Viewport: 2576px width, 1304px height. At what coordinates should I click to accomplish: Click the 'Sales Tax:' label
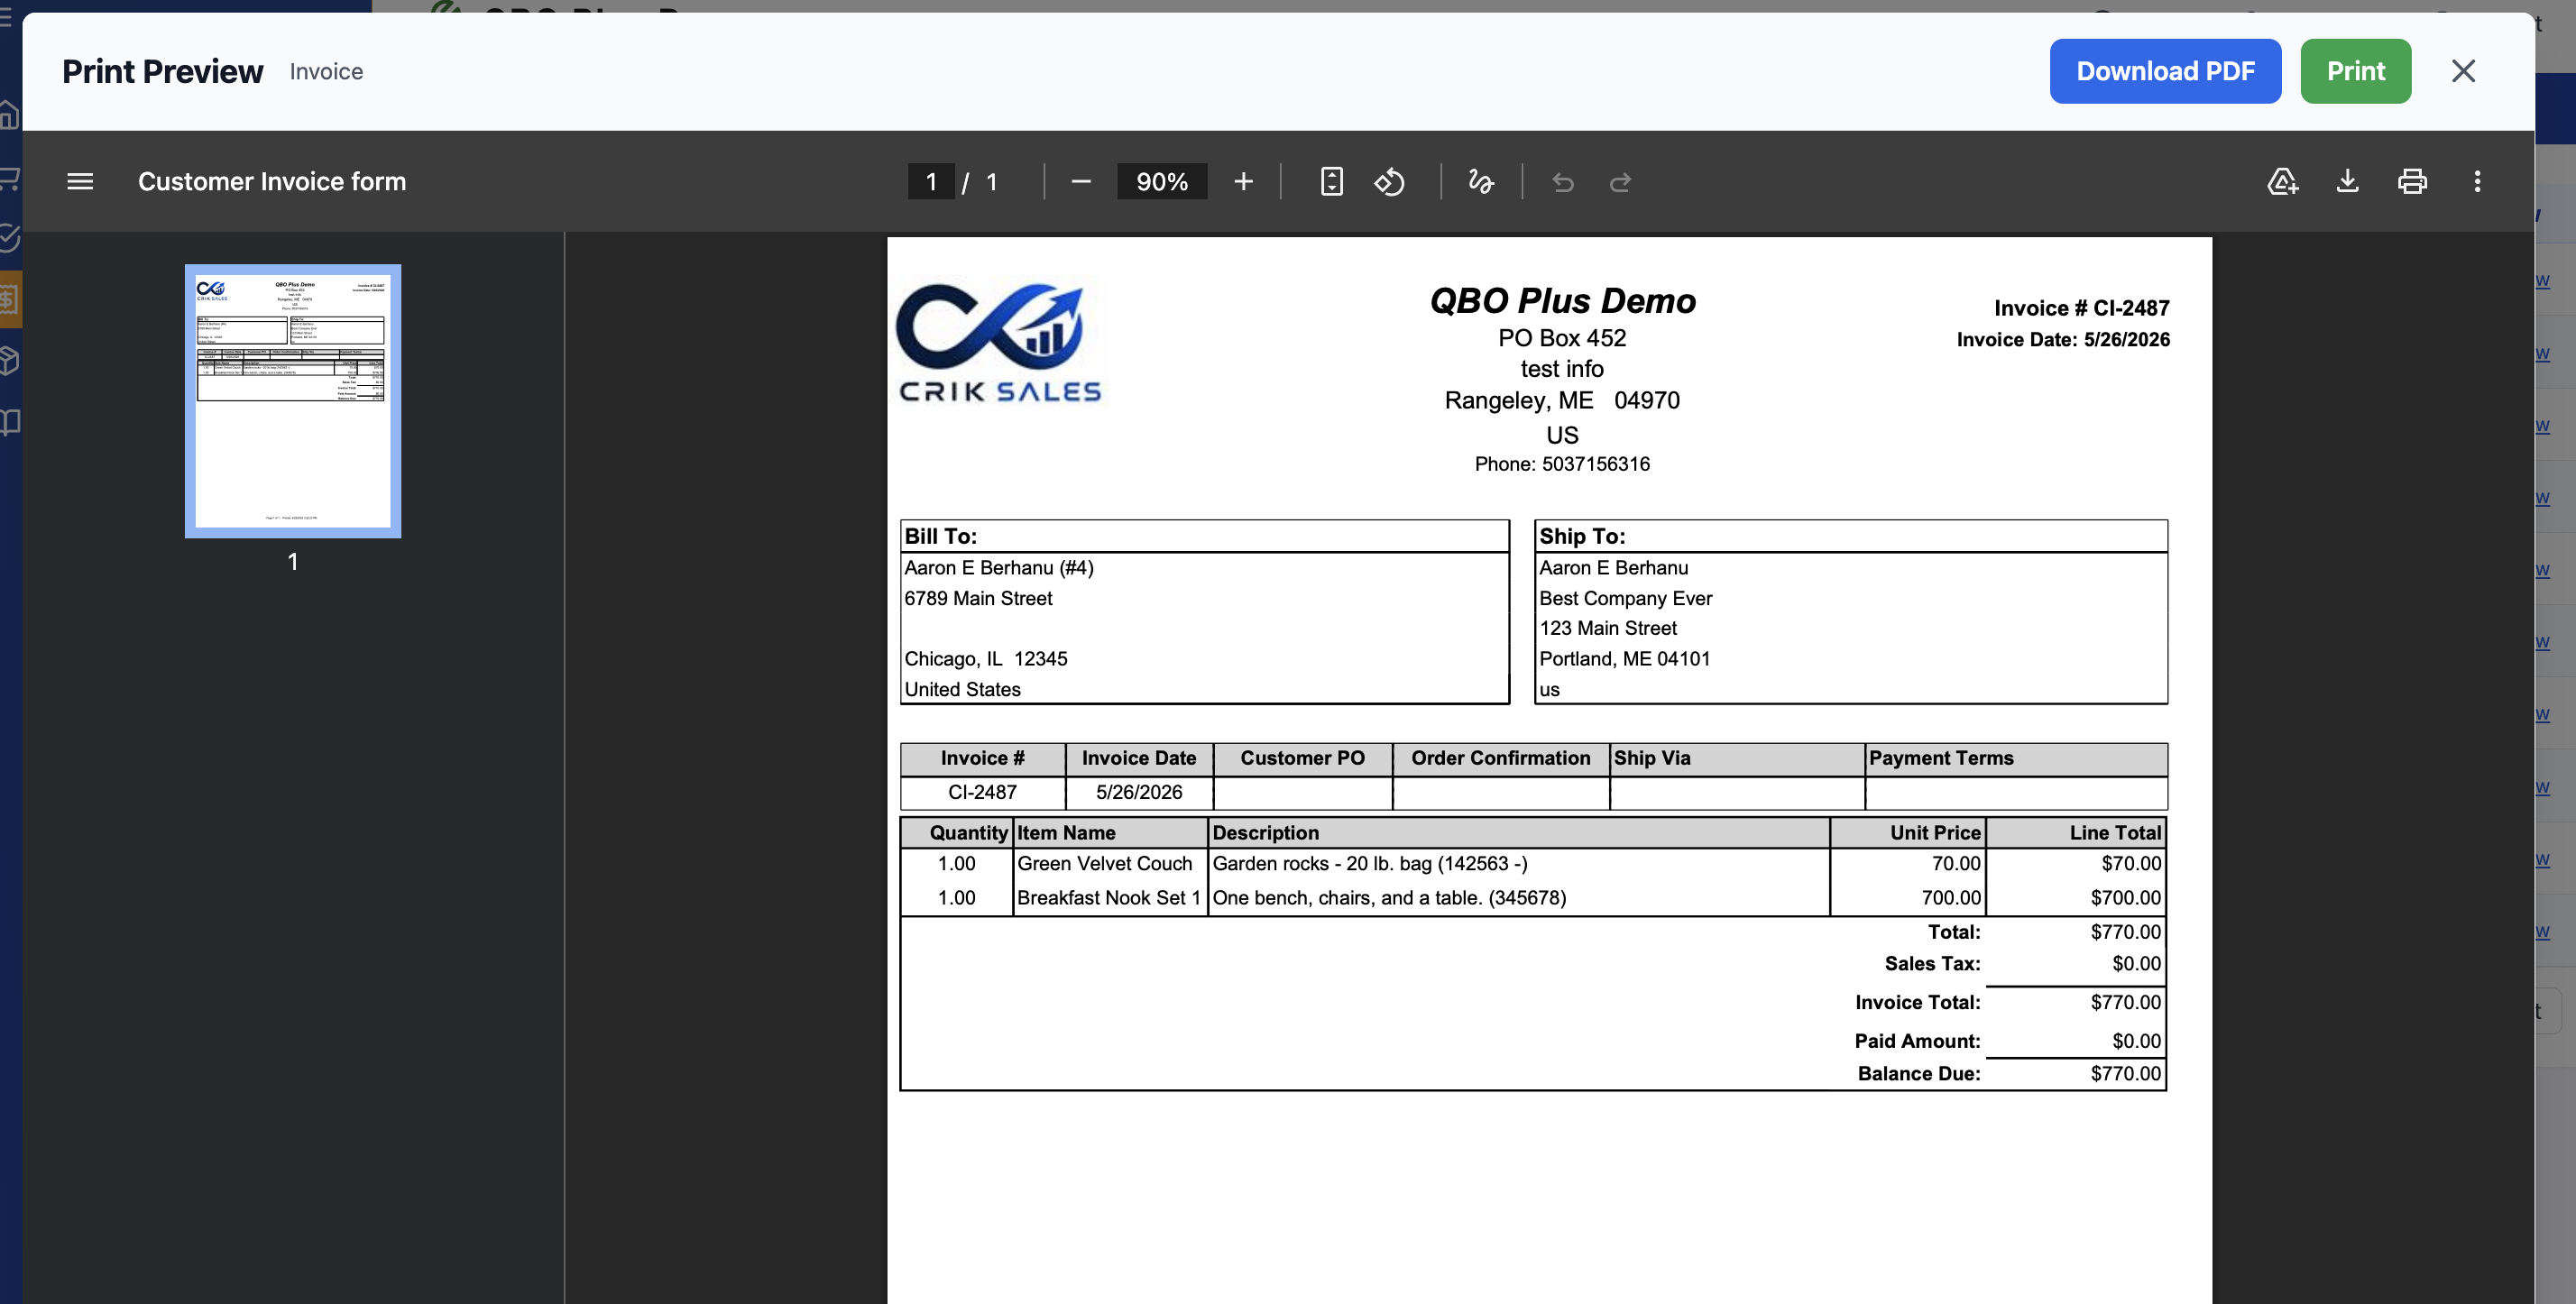(1932, 964)
